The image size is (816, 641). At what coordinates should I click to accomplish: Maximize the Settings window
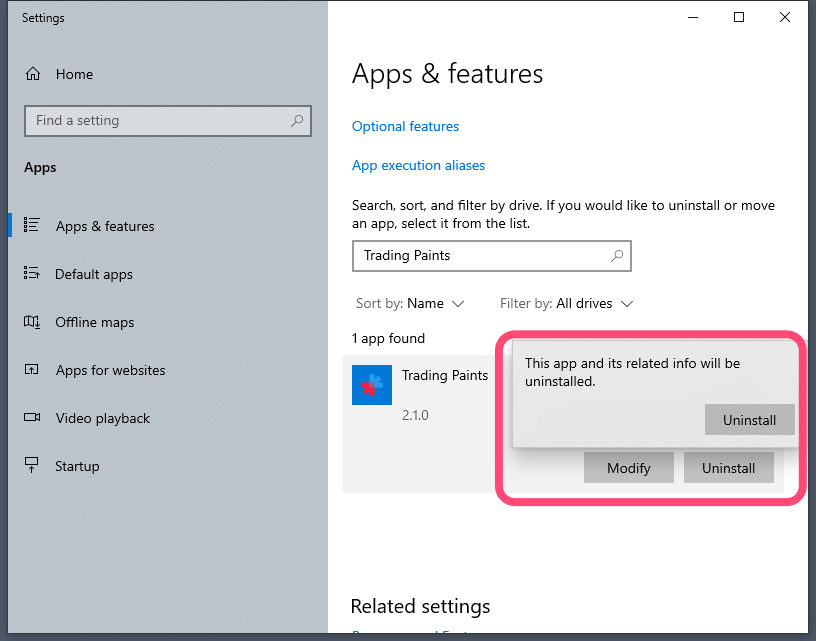tap(739, 17)
